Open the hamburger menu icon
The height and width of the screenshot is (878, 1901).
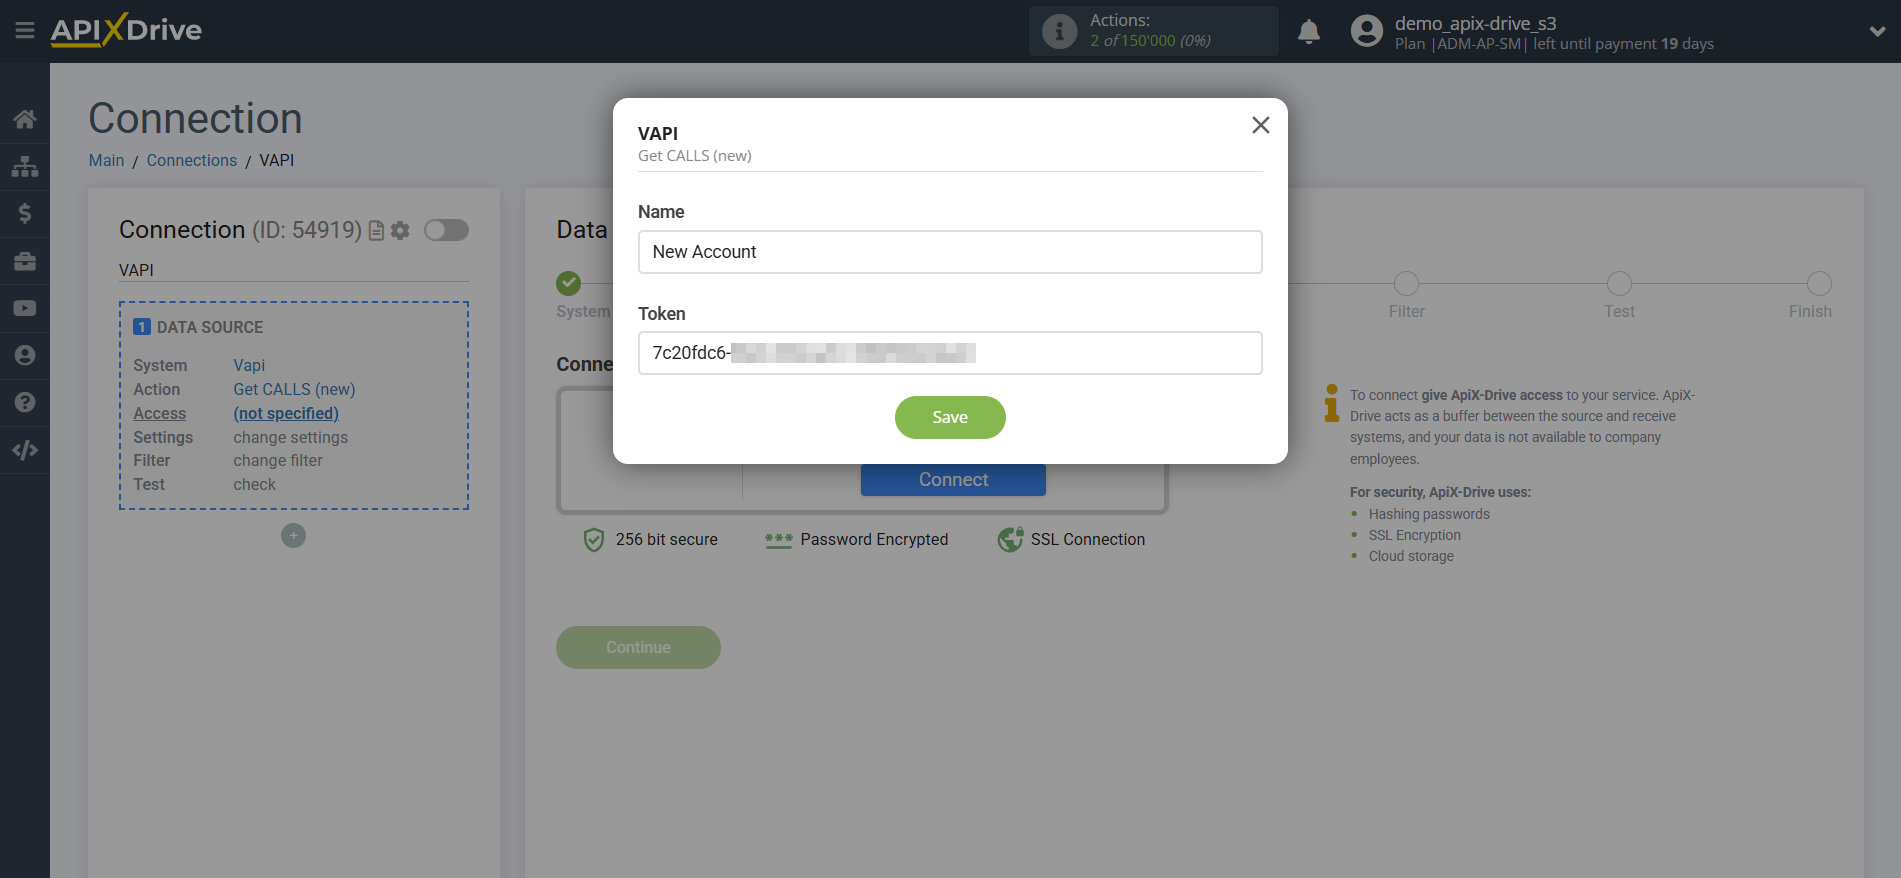click(x=25, y=31)
